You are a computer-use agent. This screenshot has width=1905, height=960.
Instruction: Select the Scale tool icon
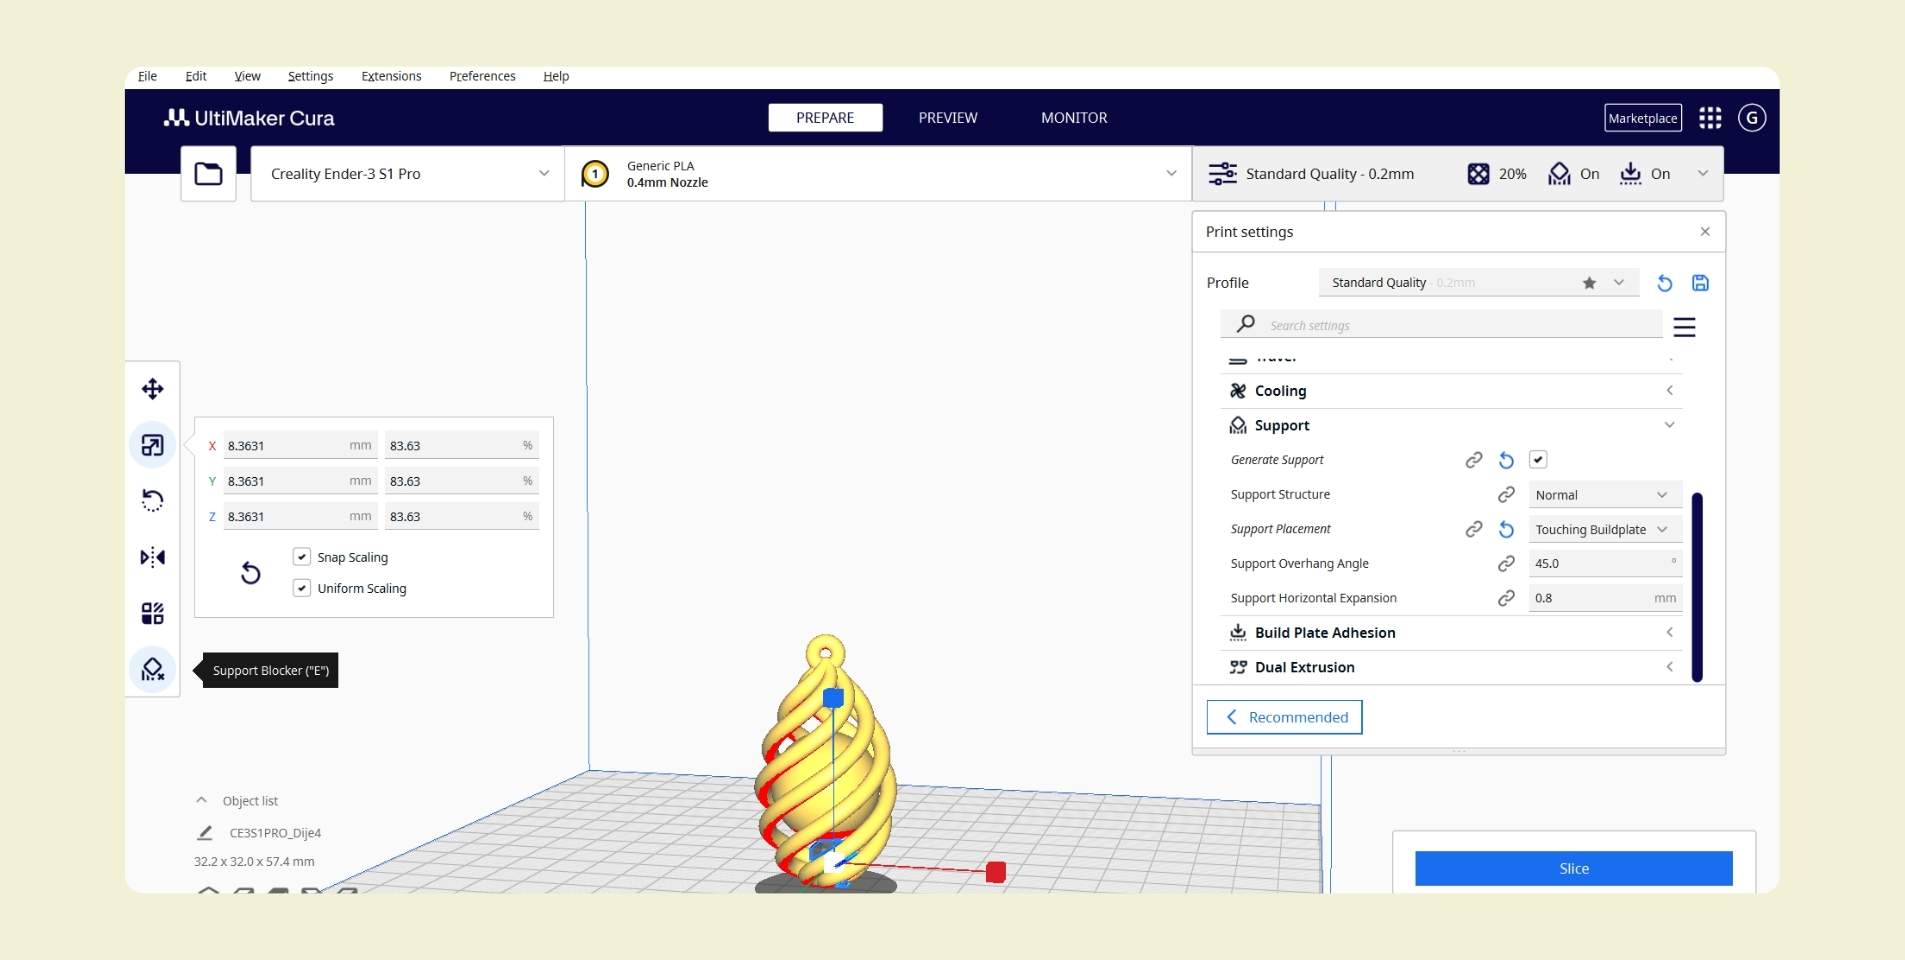pos(152,445)
